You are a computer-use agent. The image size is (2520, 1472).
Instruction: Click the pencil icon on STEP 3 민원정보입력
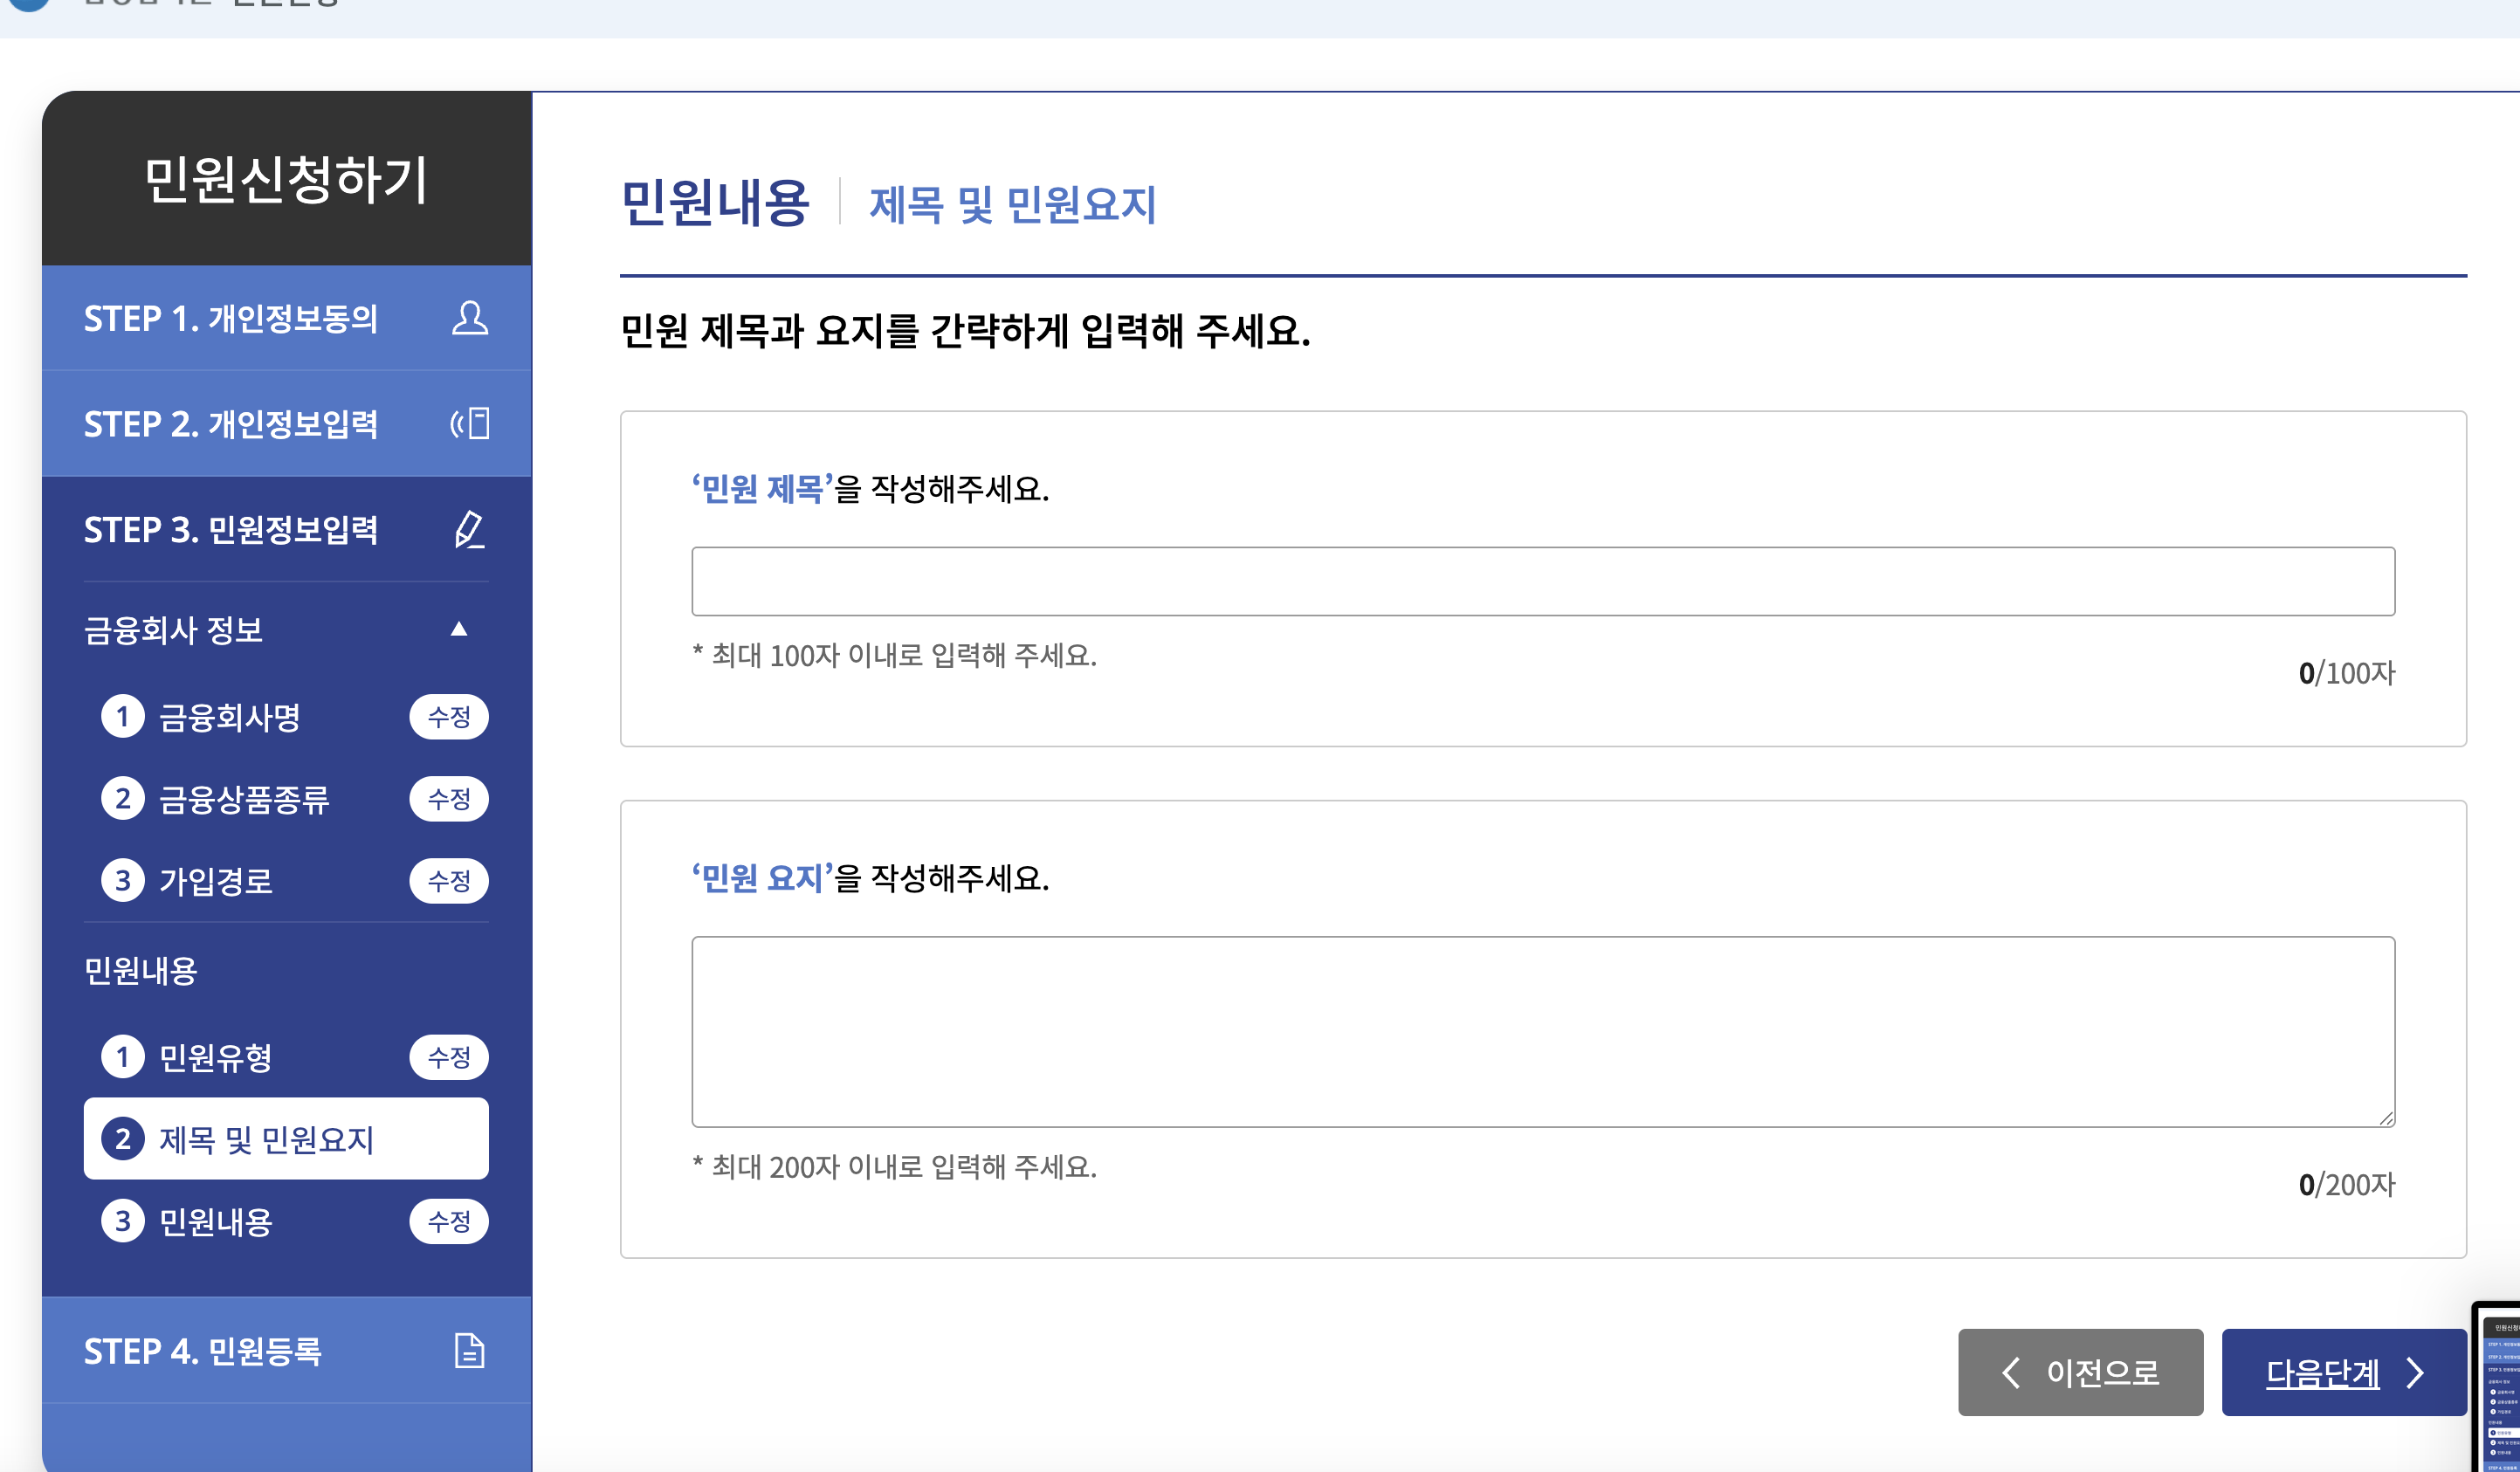tap(471, 530)
